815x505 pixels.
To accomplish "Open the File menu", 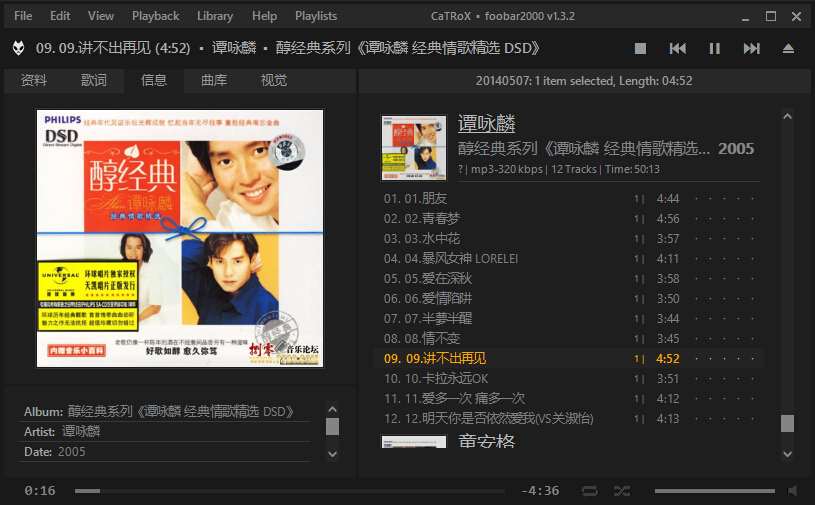I will click(23, 16).
